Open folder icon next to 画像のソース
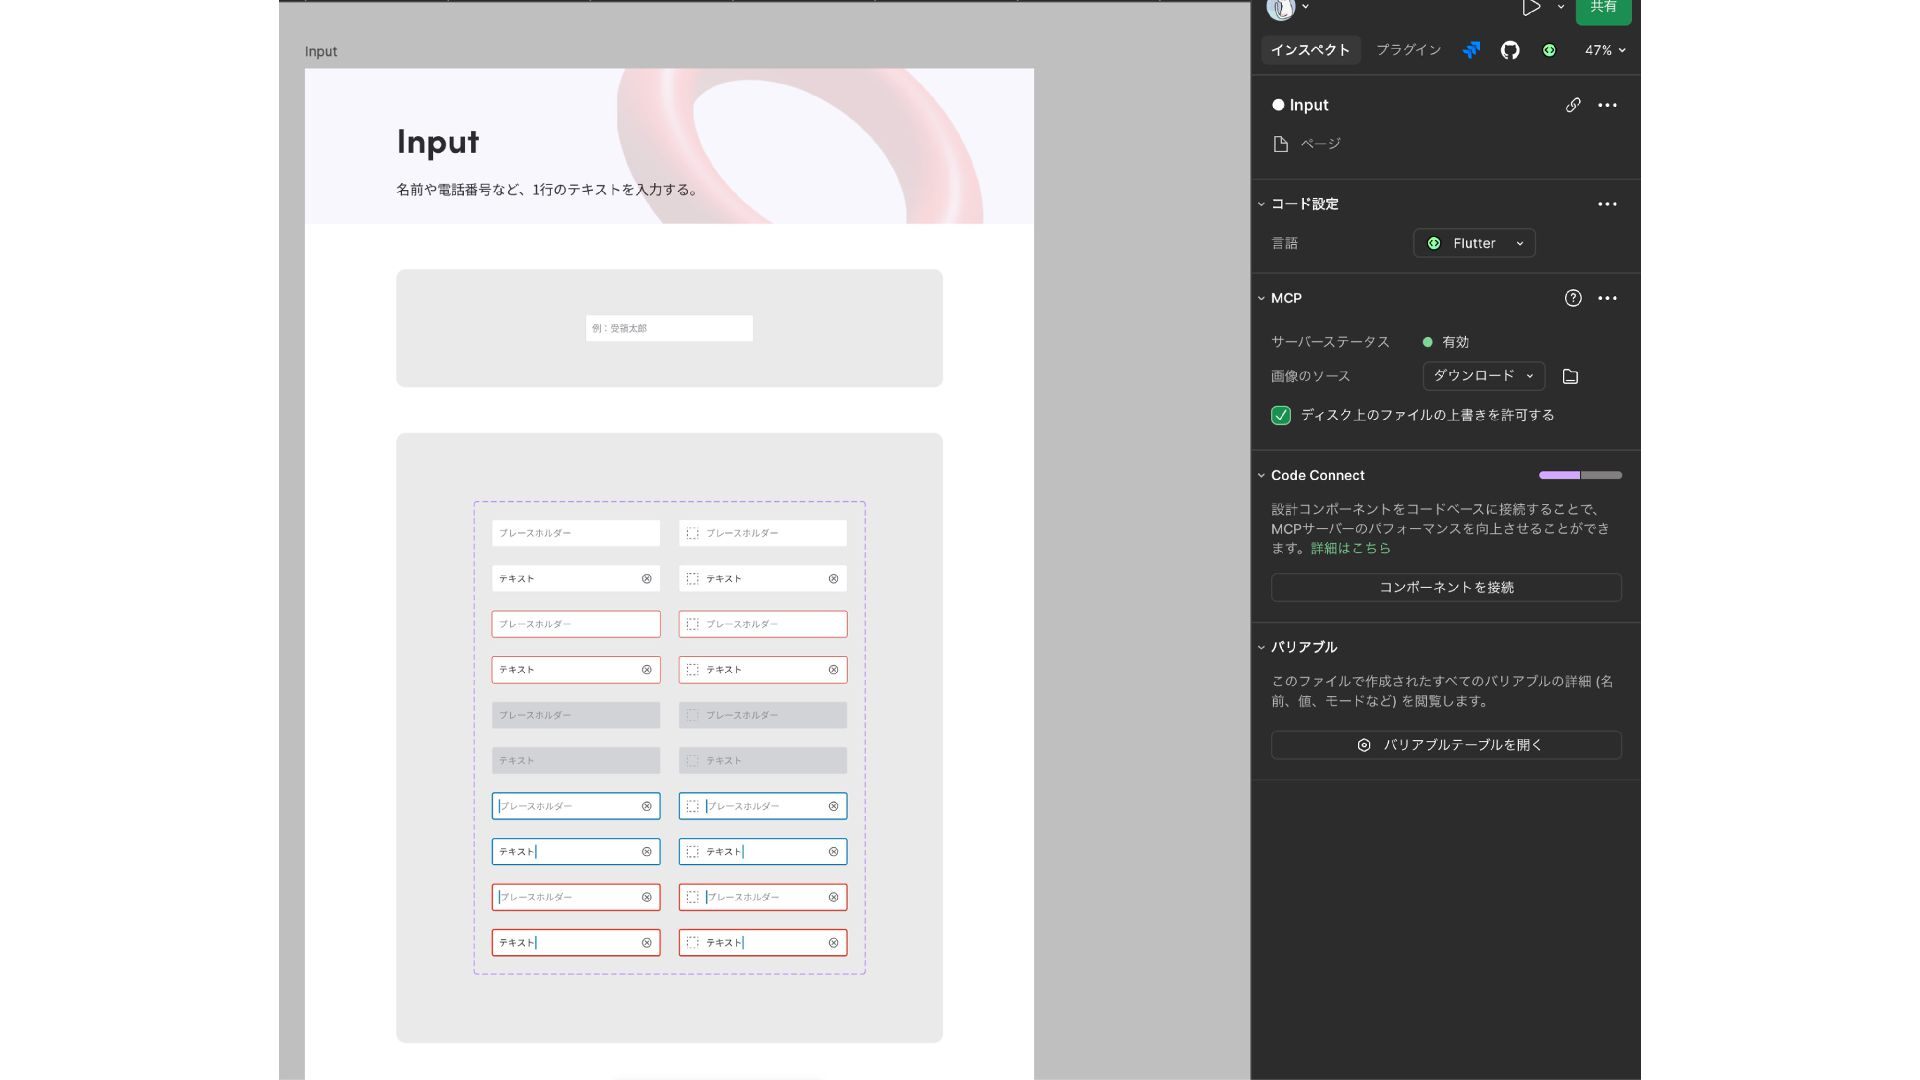 (x=1570, y=377)
